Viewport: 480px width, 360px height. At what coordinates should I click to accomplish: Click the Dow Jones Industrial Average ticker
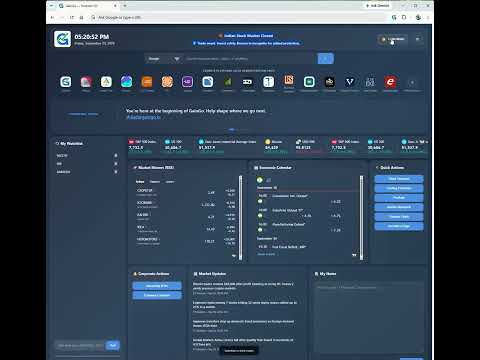228,146
